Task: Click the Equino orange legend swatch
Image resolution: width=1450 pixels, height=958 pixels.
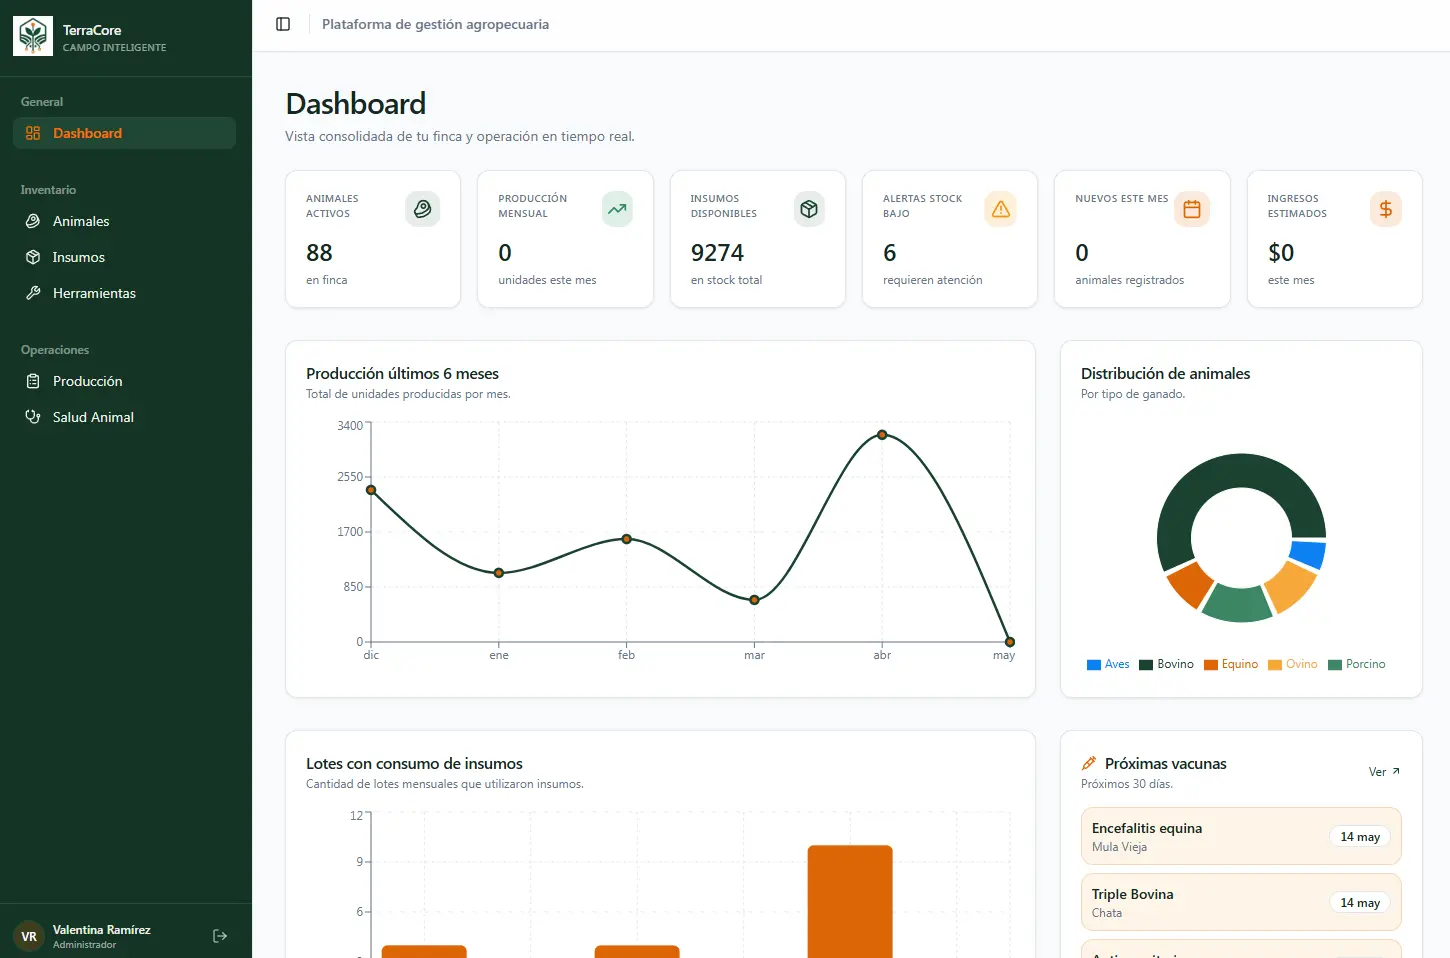Action: pyautogui.click(x=1211, y=665)
